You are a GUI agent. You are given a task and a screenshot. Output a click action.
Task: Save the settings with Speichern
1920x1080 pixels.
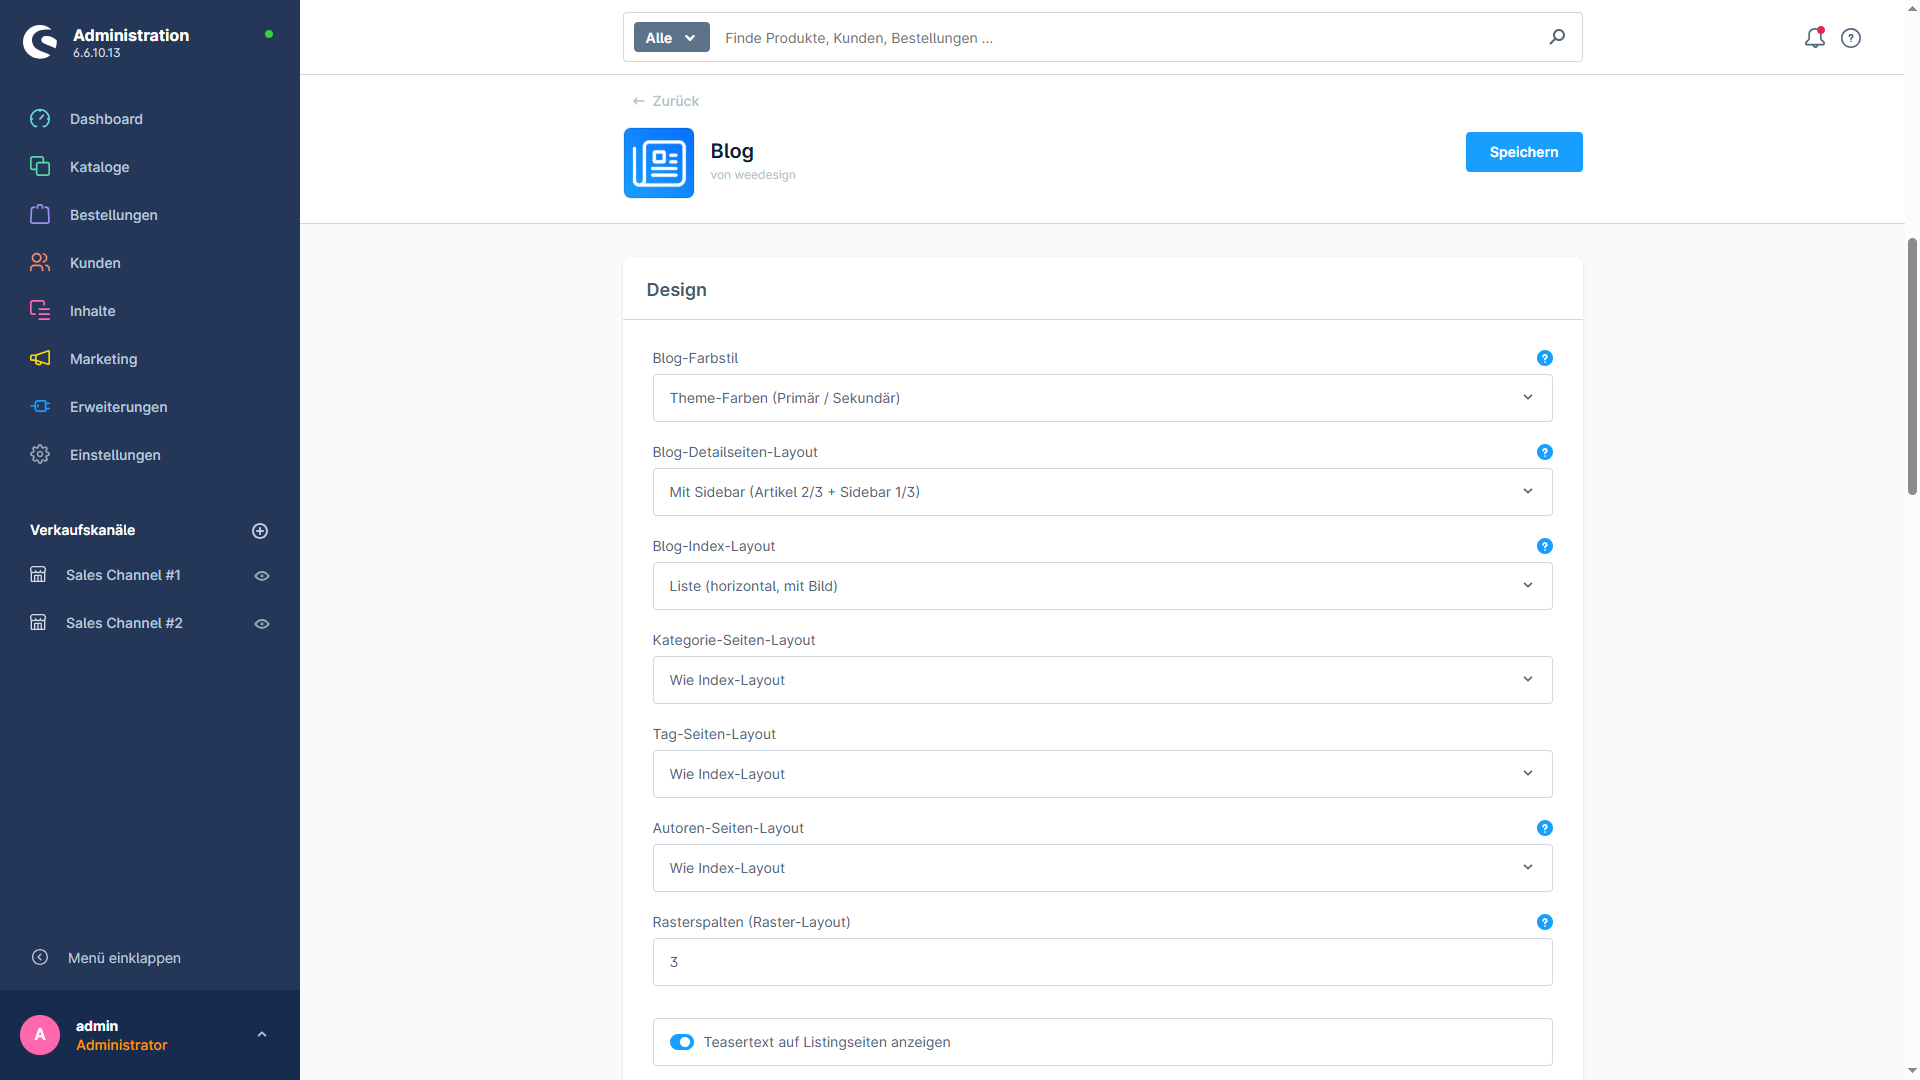pos(1523,152)
